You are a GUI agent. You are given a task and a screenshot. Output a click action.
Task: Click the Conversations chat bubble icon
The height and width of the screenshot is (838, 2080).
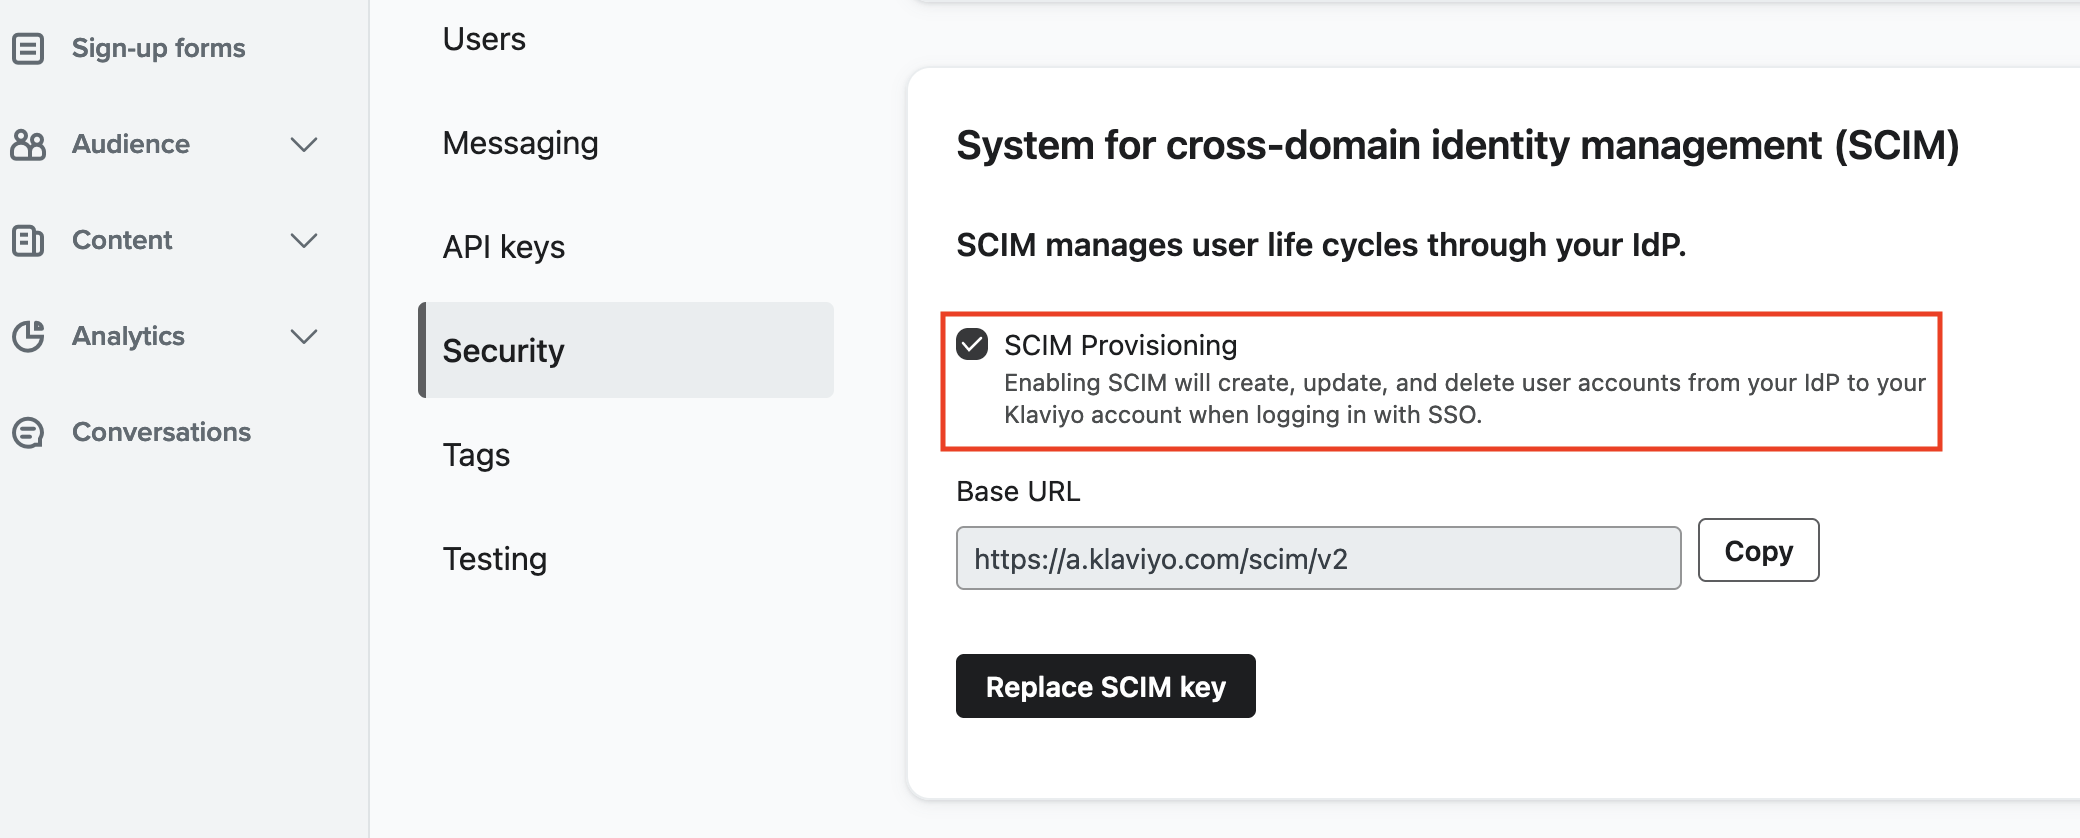28,433
